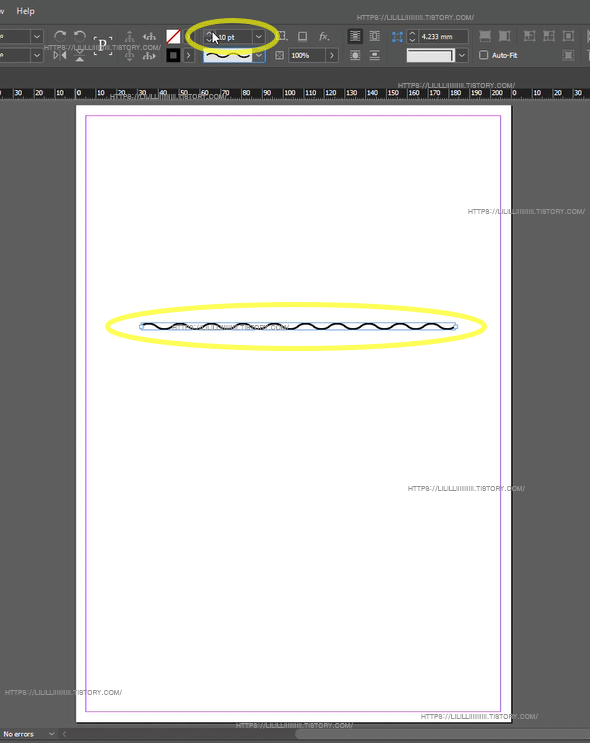Click the 4.233 mm corner size field
The image size is (590, 743).
pyautogui.click(x=444, y=36)
